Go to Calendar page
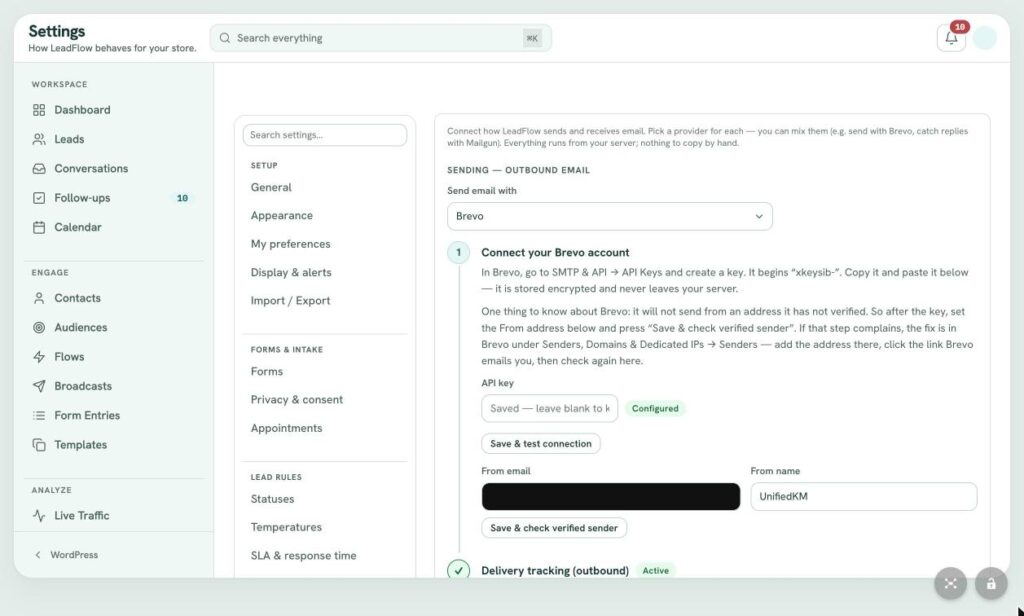 click(78, 227)
